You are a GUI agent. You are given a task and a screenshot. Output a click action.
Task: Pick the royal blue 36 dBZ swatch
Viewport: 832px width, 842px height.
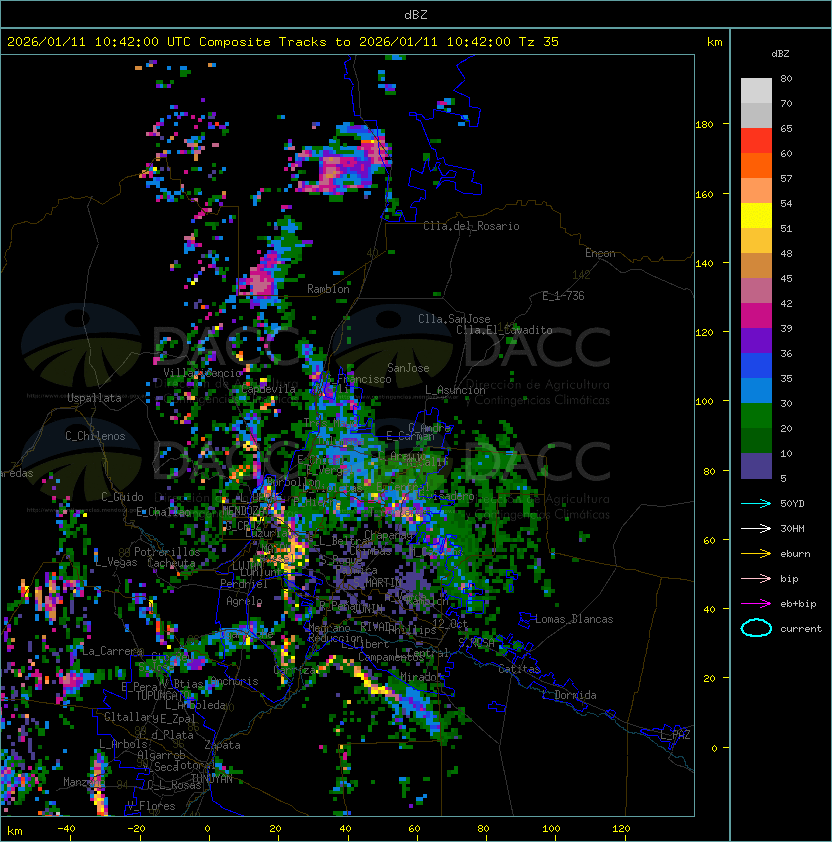(x=756, y=365)
